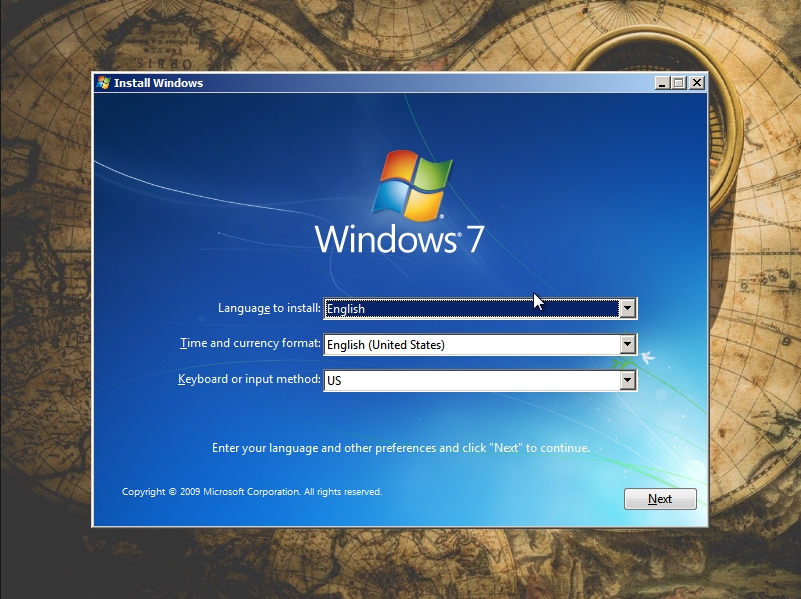This screenshot has width=801, height=599.
Task: Click the Microsoft copyright notice text
Action: pyautogui.click(x=252, y=492)
